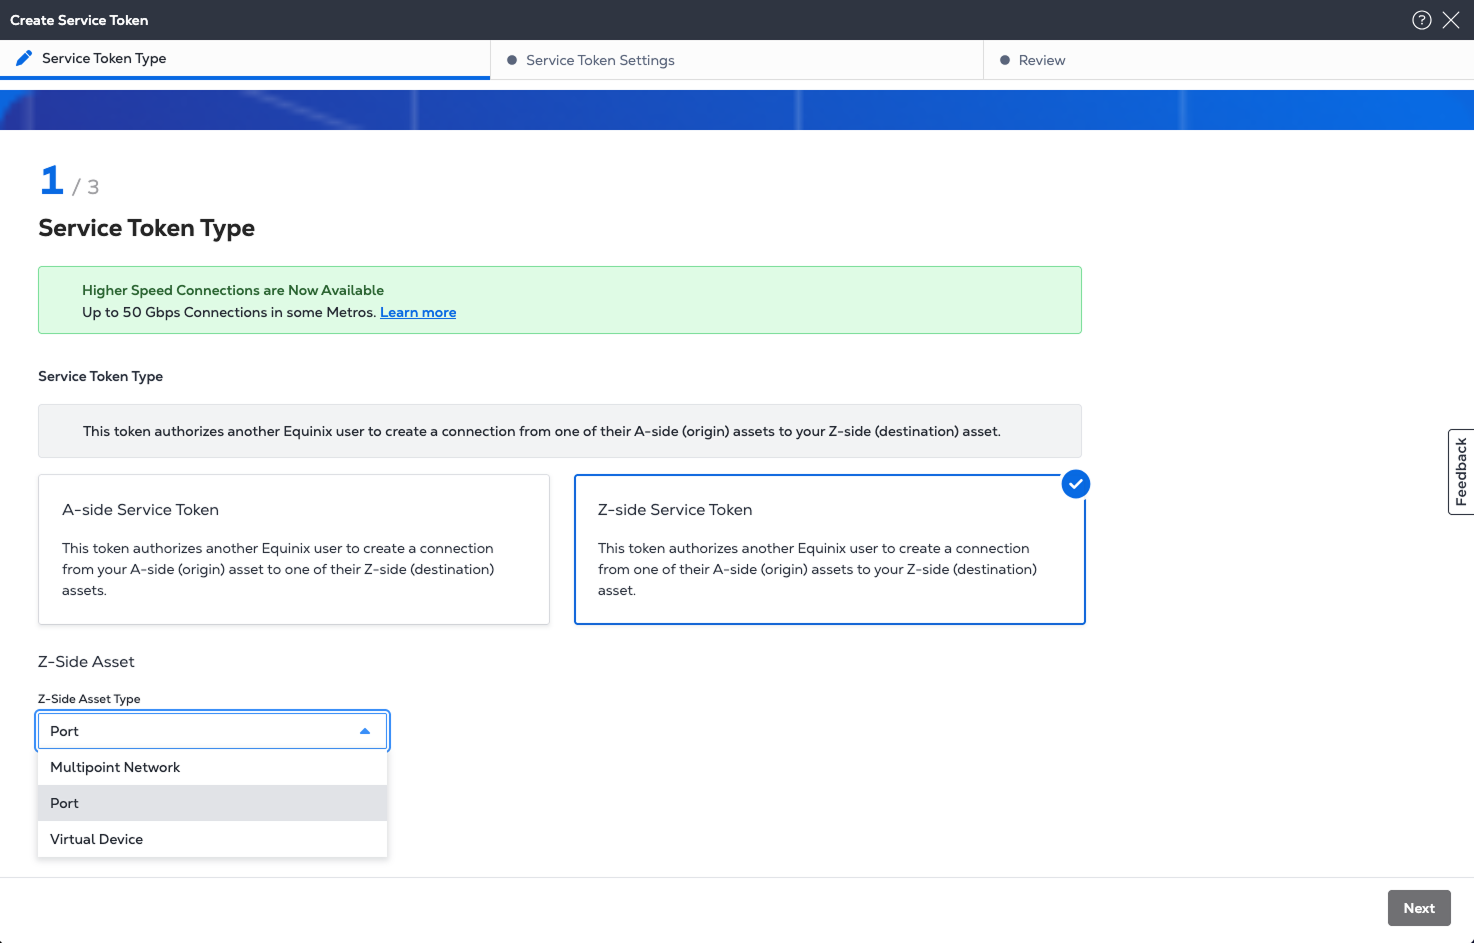Click the blue checkmark badge on Z-side card
Viewport: 1474px width, 943px height.
1075,484
